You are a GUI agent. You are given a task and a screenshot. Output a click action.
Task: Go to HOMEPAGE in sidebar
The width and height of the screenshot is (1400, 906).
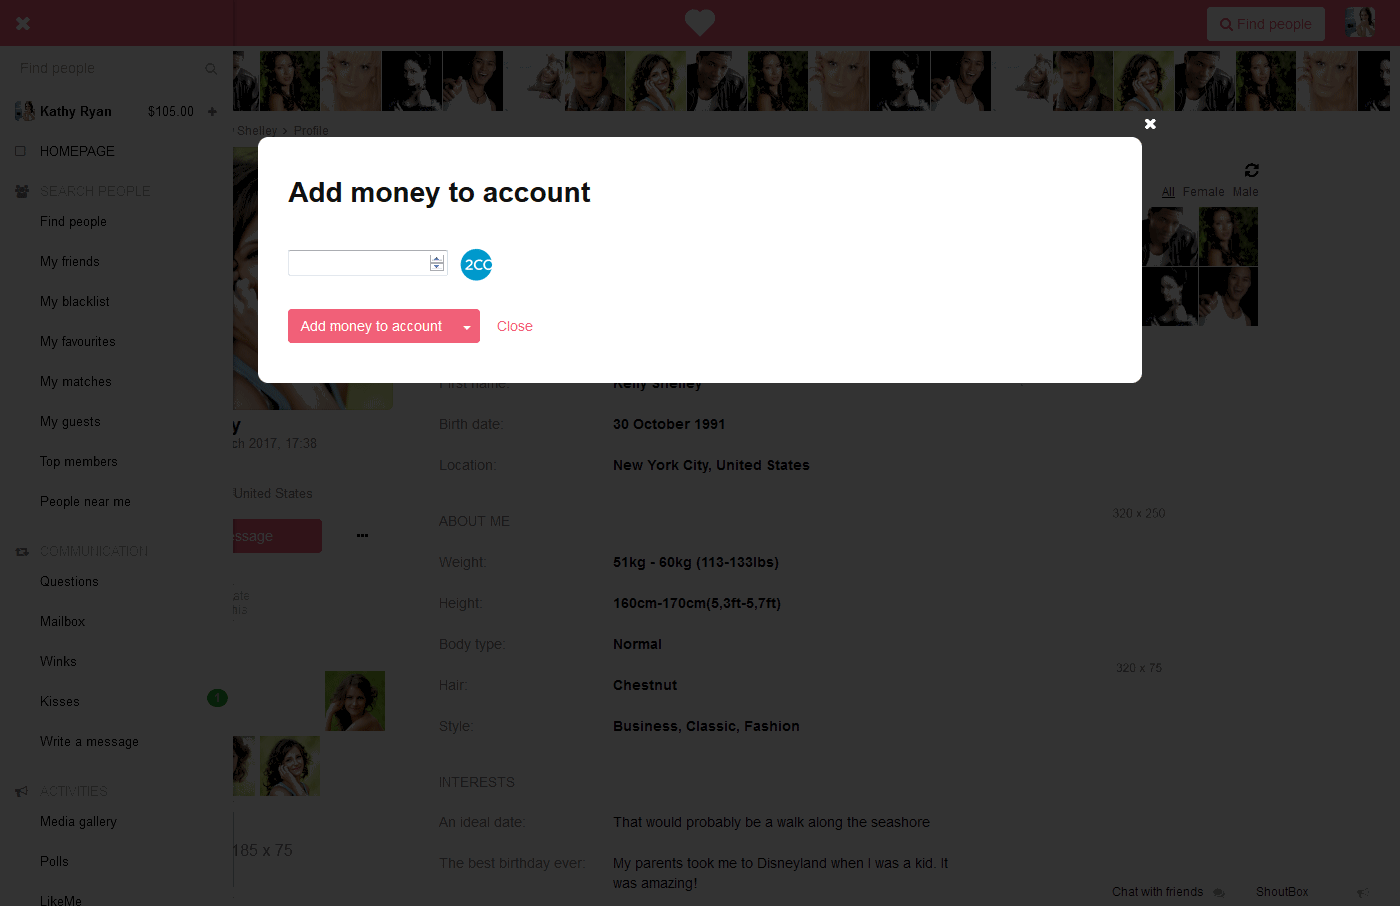tap(77, 151)
